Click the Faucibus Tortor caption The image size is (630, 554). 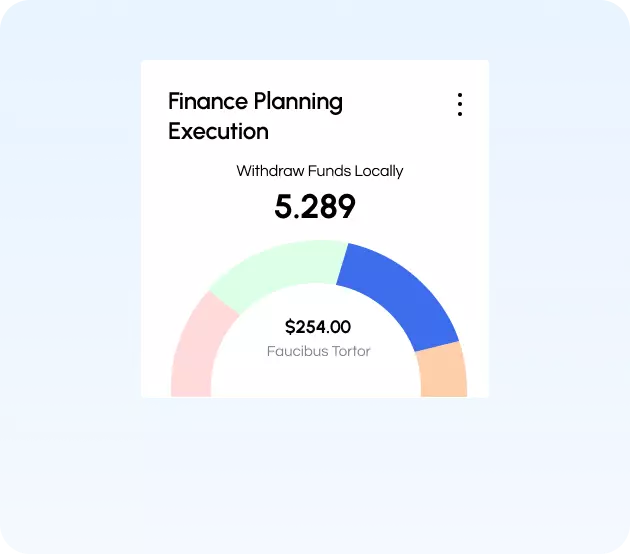pos(318,351)
